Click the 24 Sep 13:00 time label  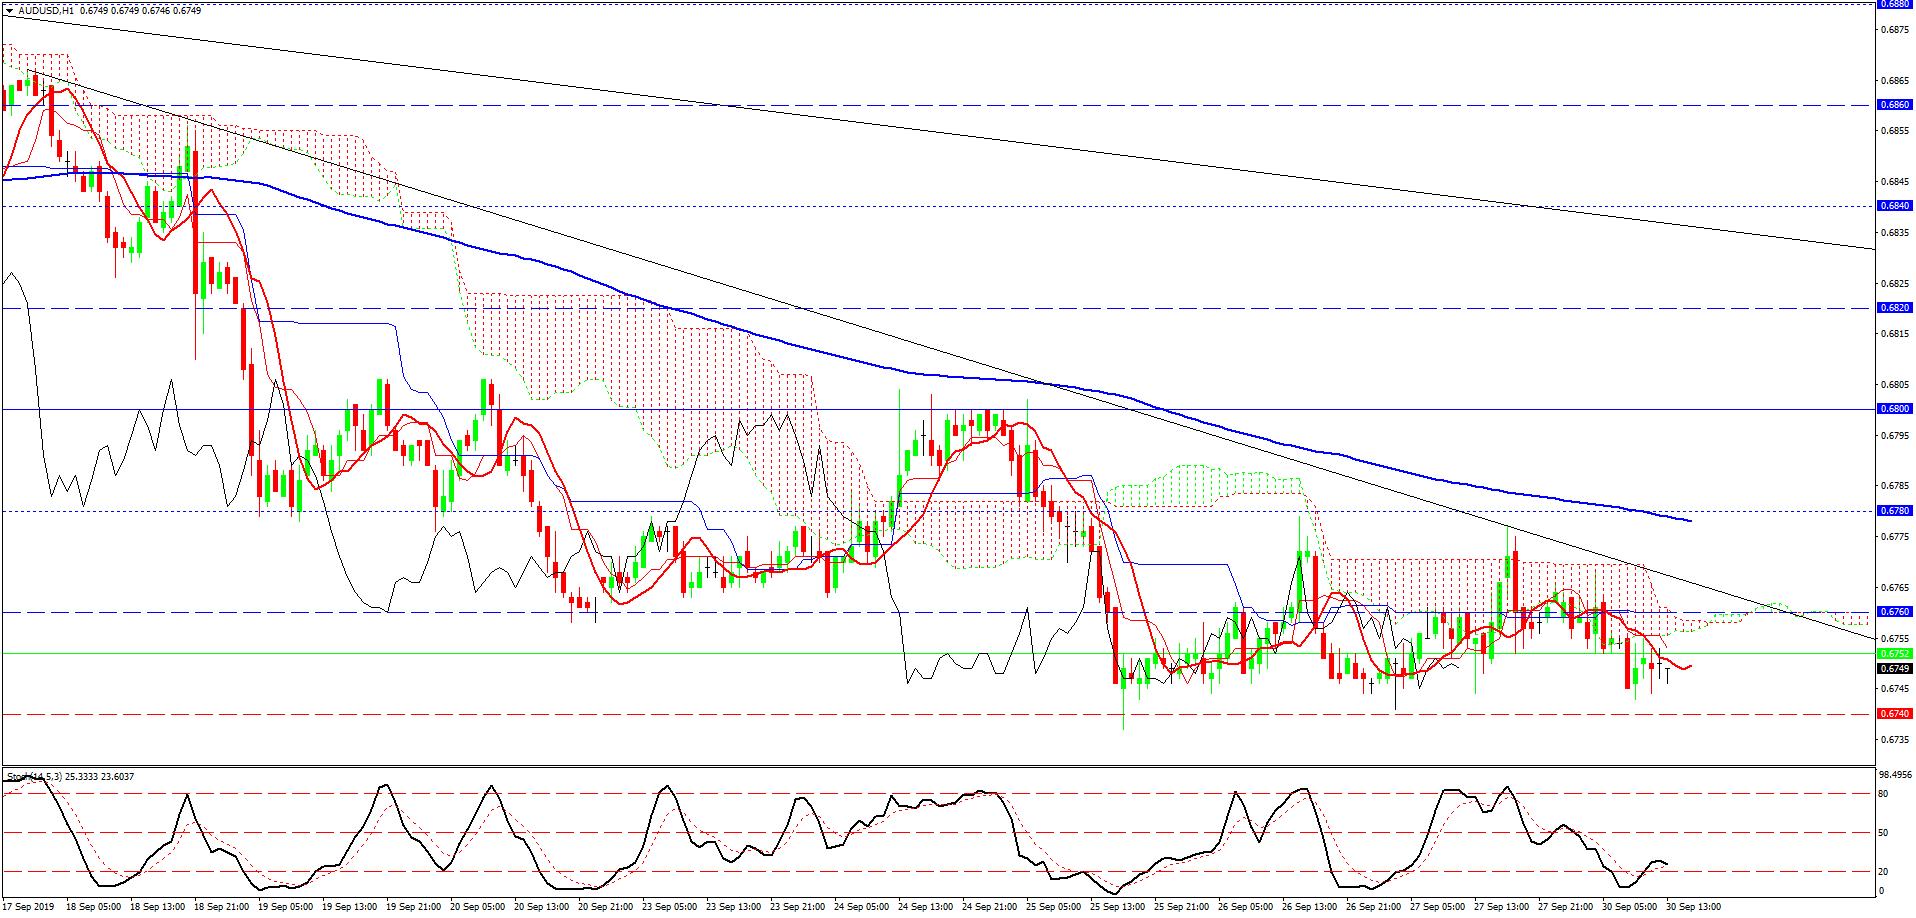925,907
